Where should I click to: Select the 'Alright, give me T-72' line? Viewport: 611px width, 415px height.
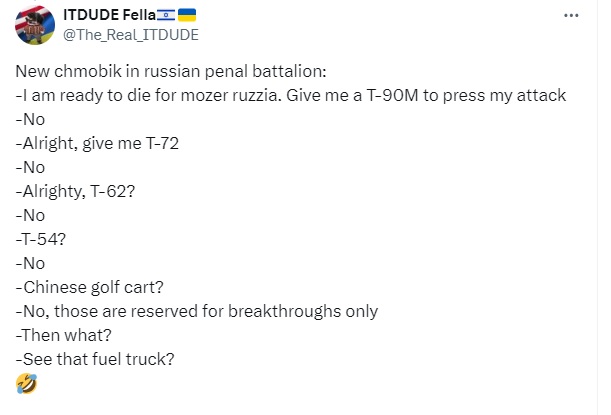point(97,143)
